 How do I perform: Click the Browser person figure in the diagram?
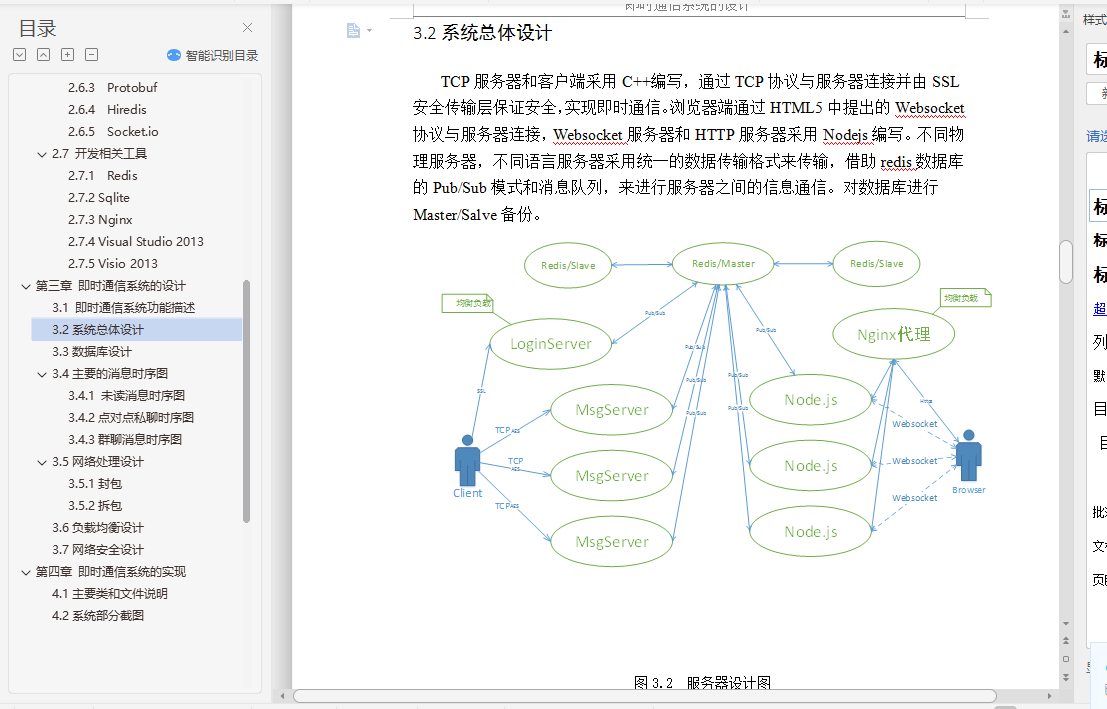click(969, 456)
